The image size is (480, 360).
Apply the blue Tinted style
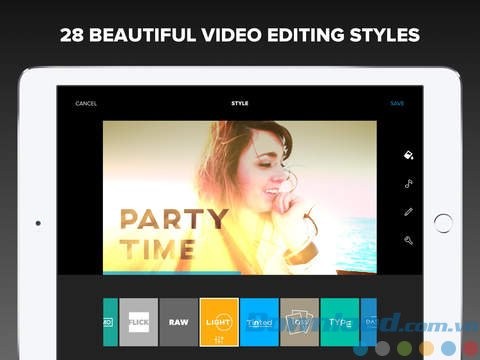[259, 322]
